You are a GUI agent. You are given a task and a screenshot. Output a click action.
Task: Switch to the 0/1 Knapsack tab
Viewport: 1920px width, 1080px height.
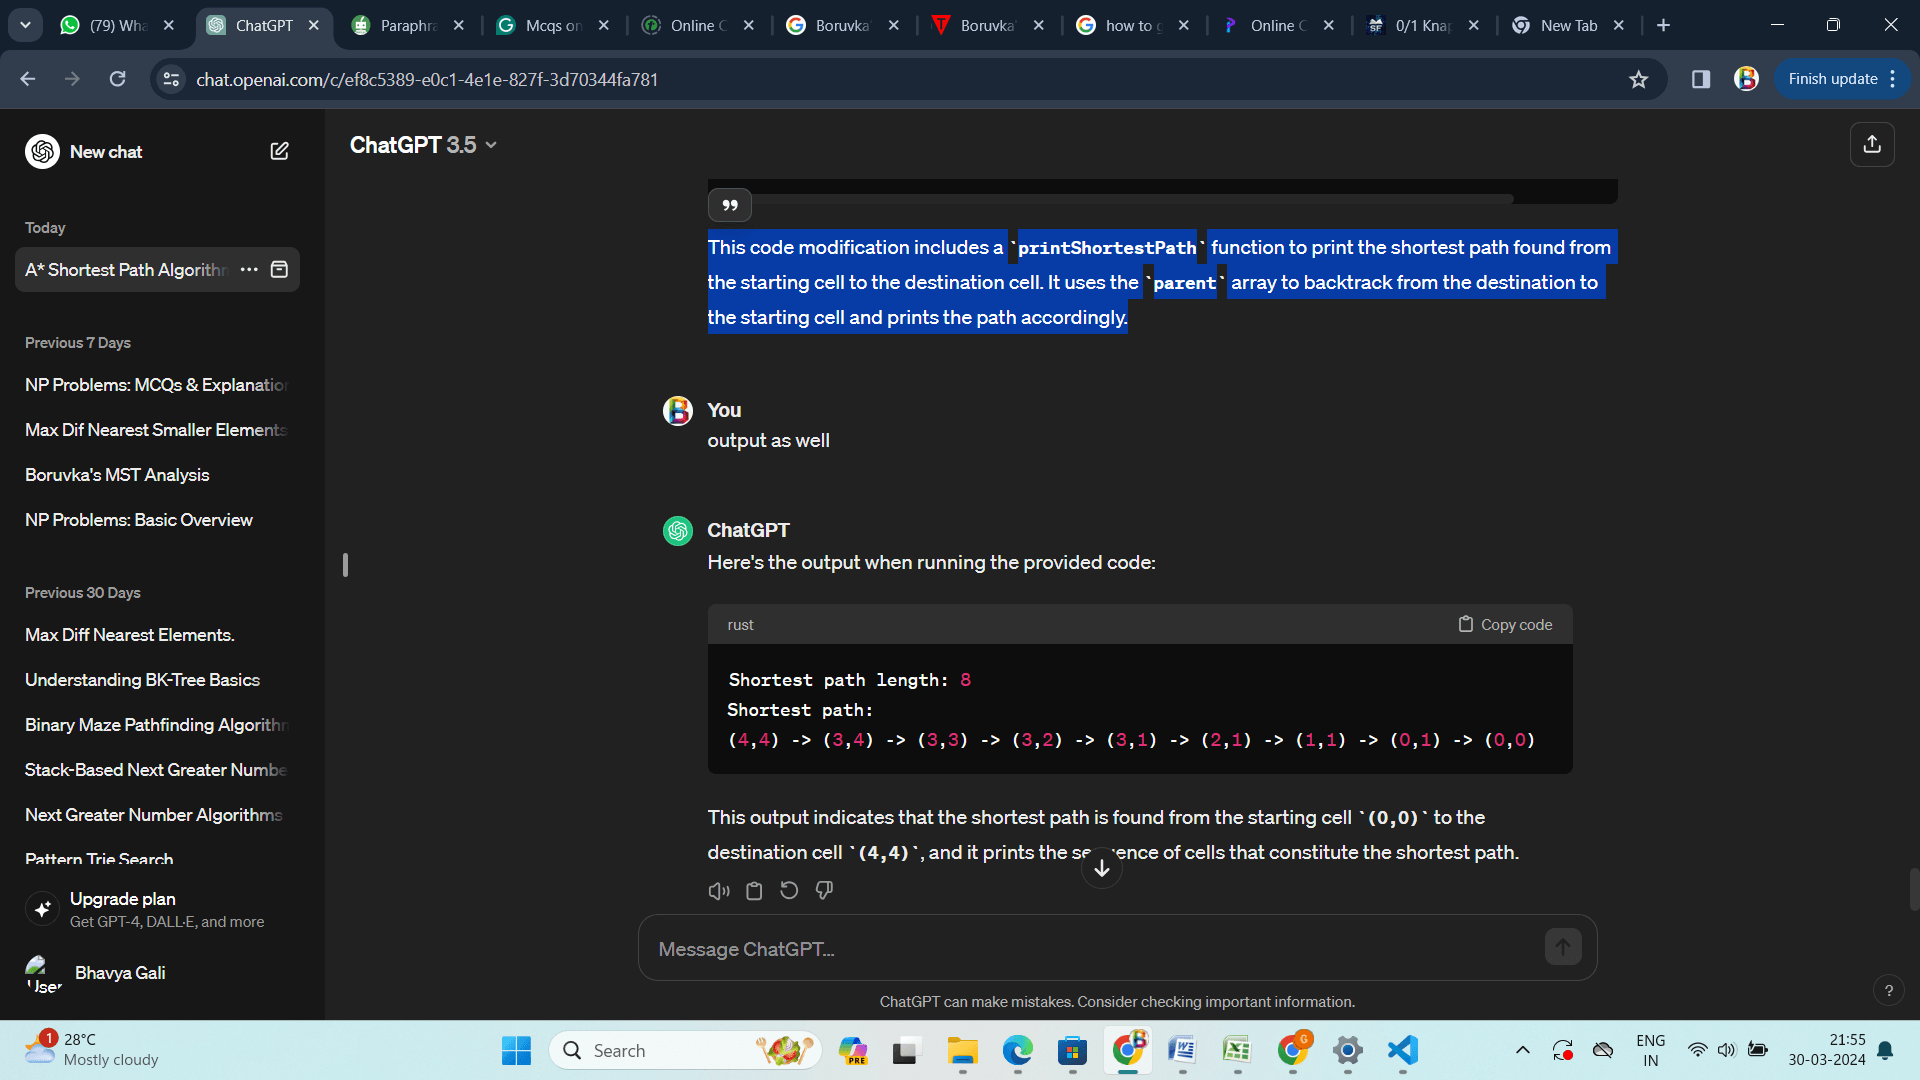tap(1422, 25)
